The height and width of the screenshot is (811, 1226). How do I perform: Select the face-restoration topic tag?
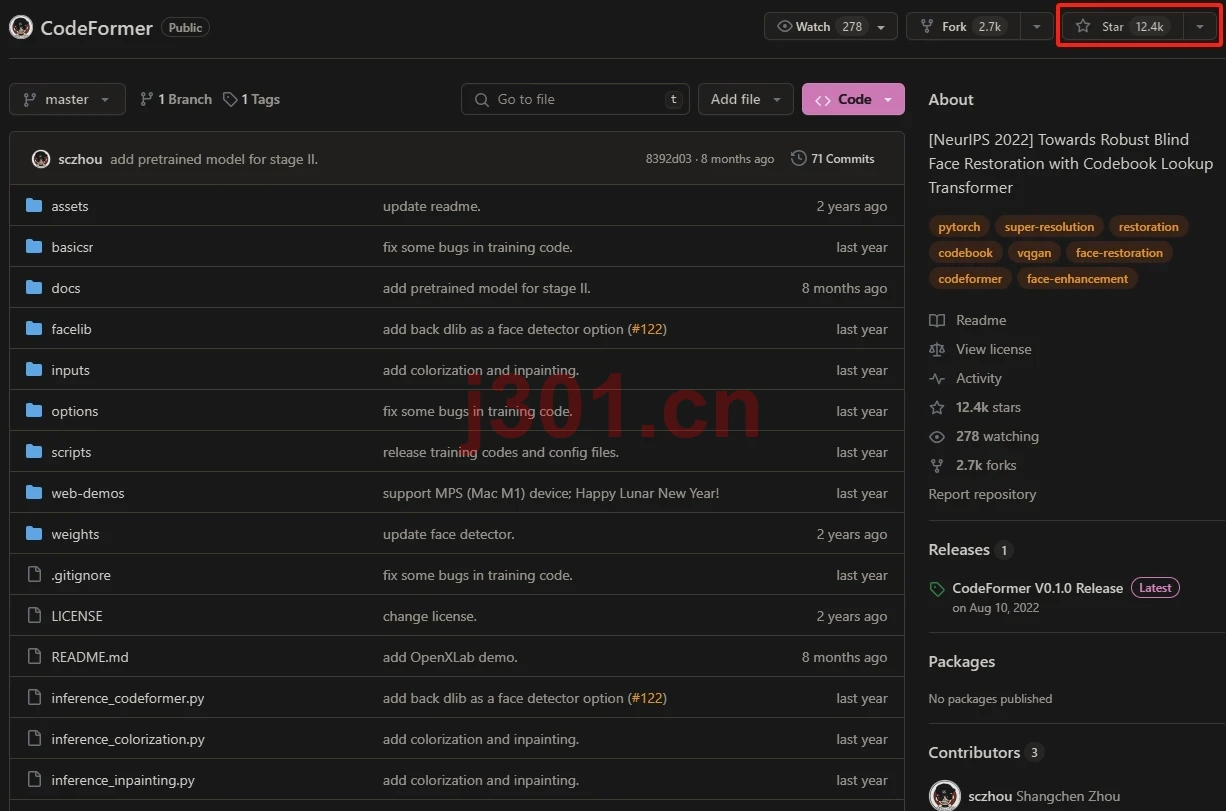click(x=1119, y=253)
